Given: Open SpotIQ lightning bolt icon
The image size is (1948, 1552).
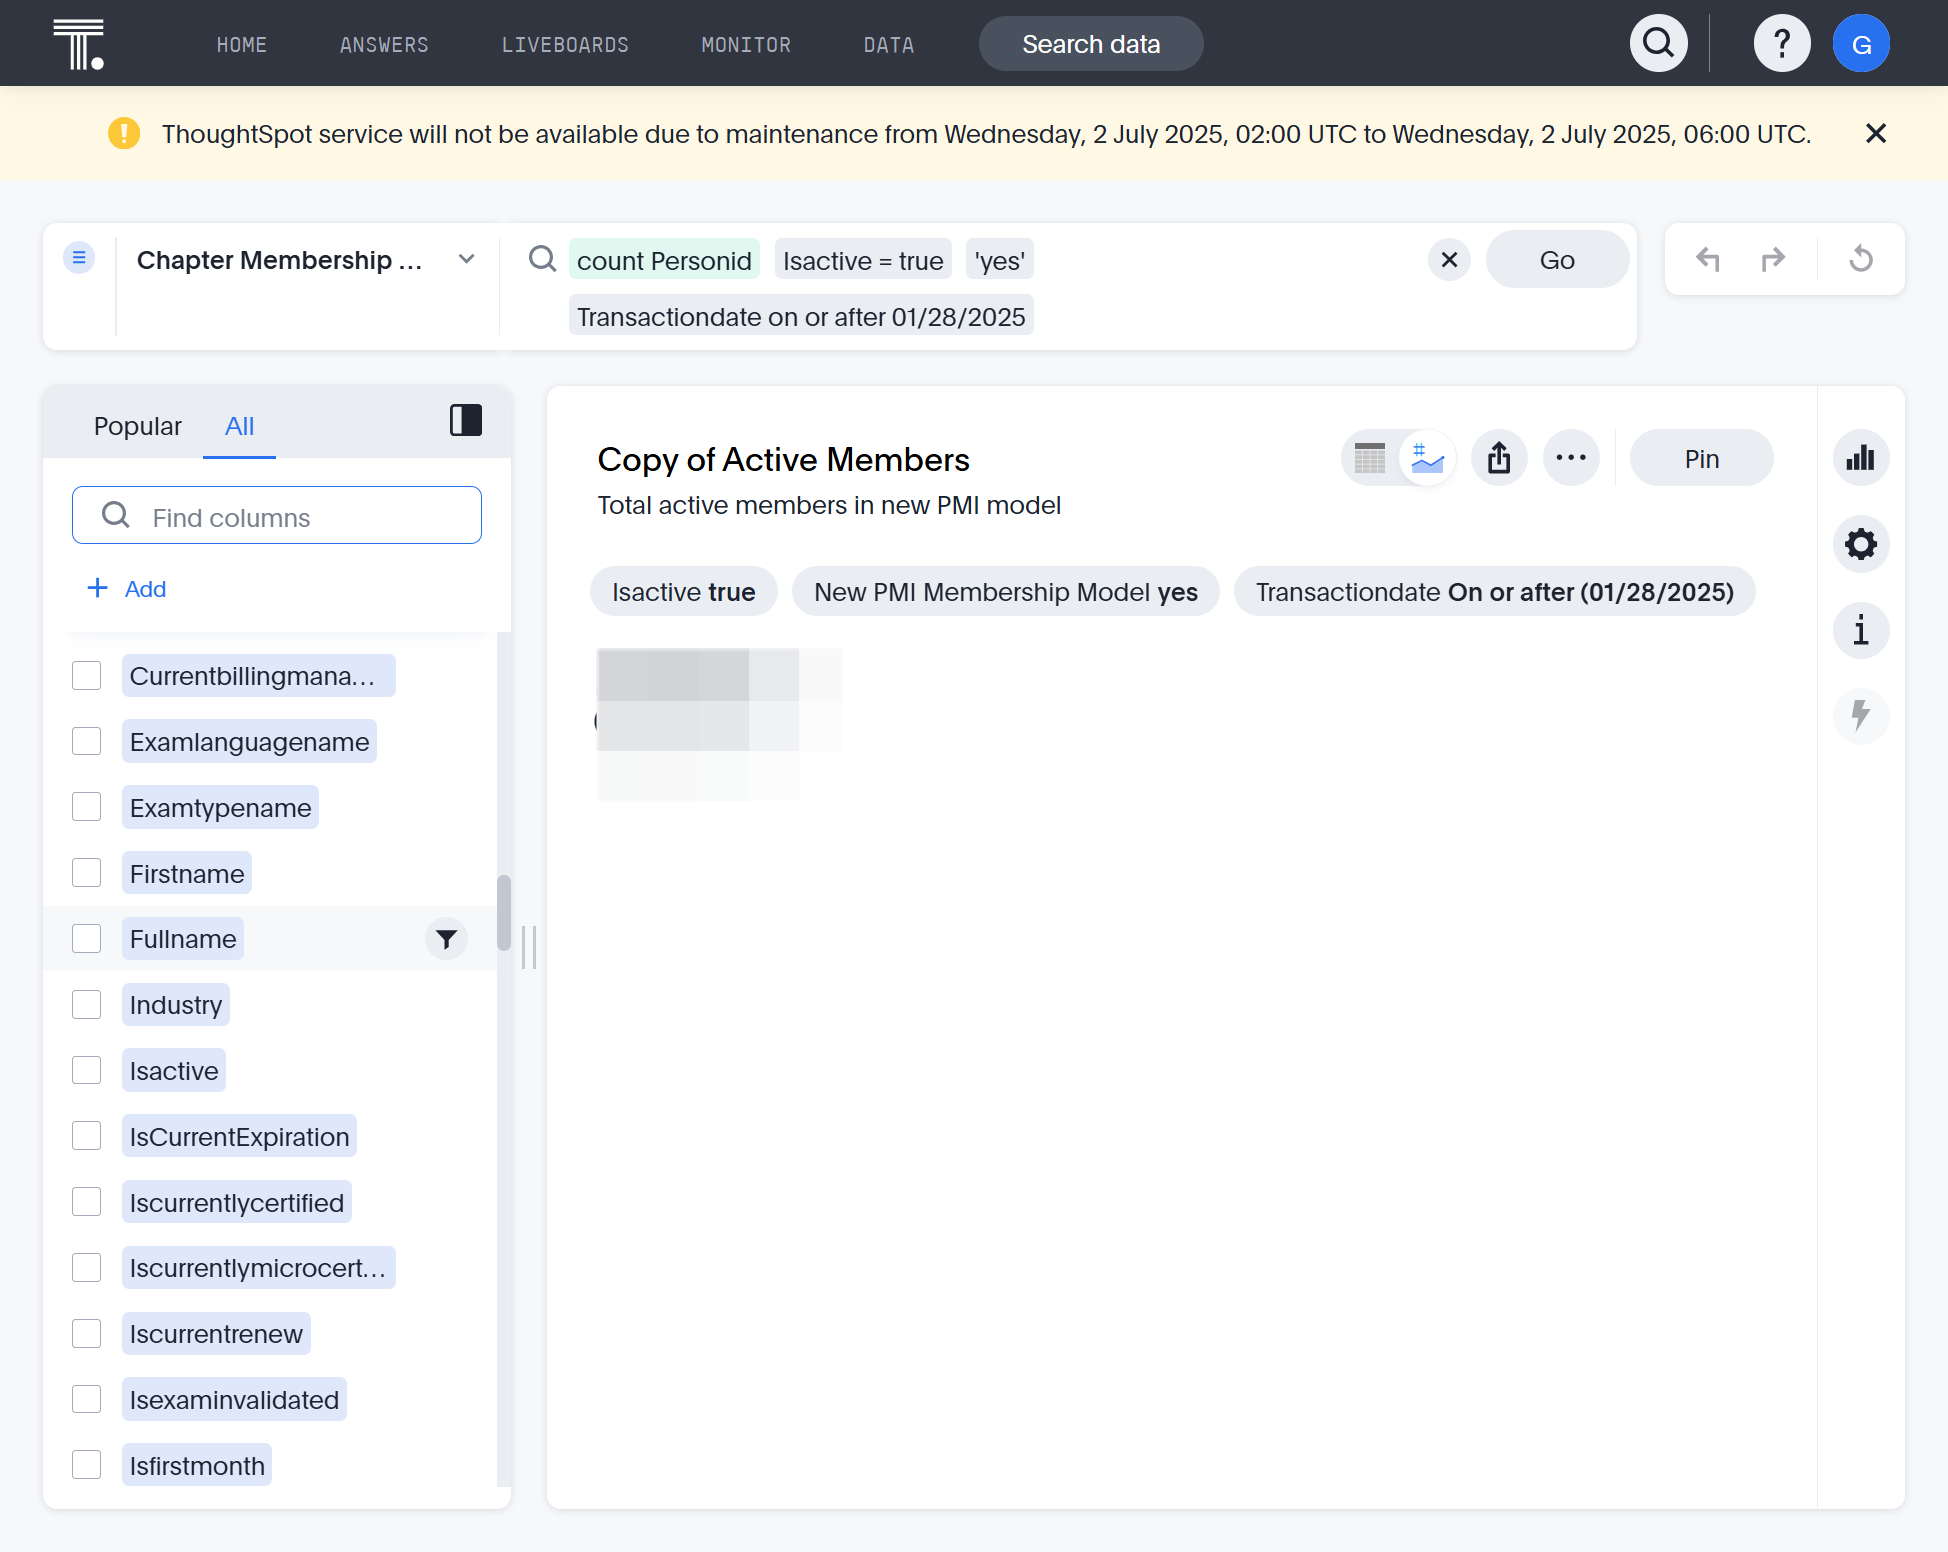Looking at the screenshot, I should pyautogui.click(x=1861, y=716).
